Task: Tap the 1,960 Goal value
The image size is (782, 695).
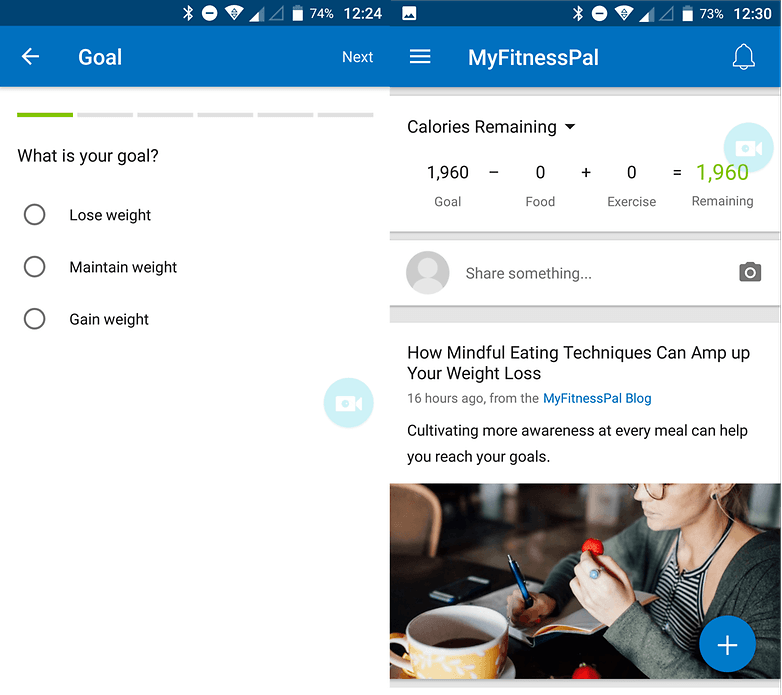Action: (x=447, y=173)
